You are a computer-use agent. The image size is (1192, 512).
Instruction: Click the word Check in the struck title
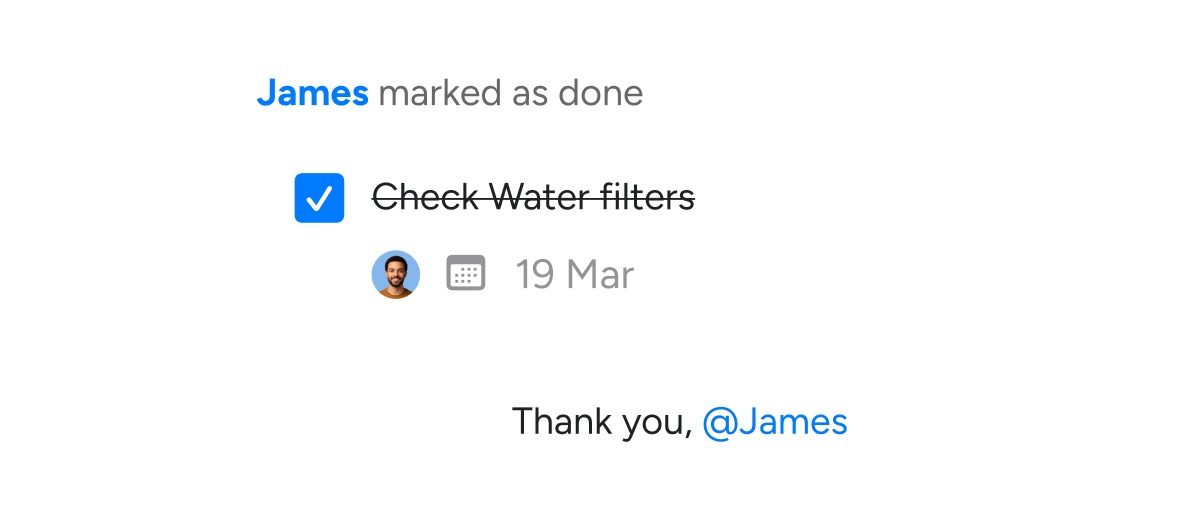[x=425, y=198]
